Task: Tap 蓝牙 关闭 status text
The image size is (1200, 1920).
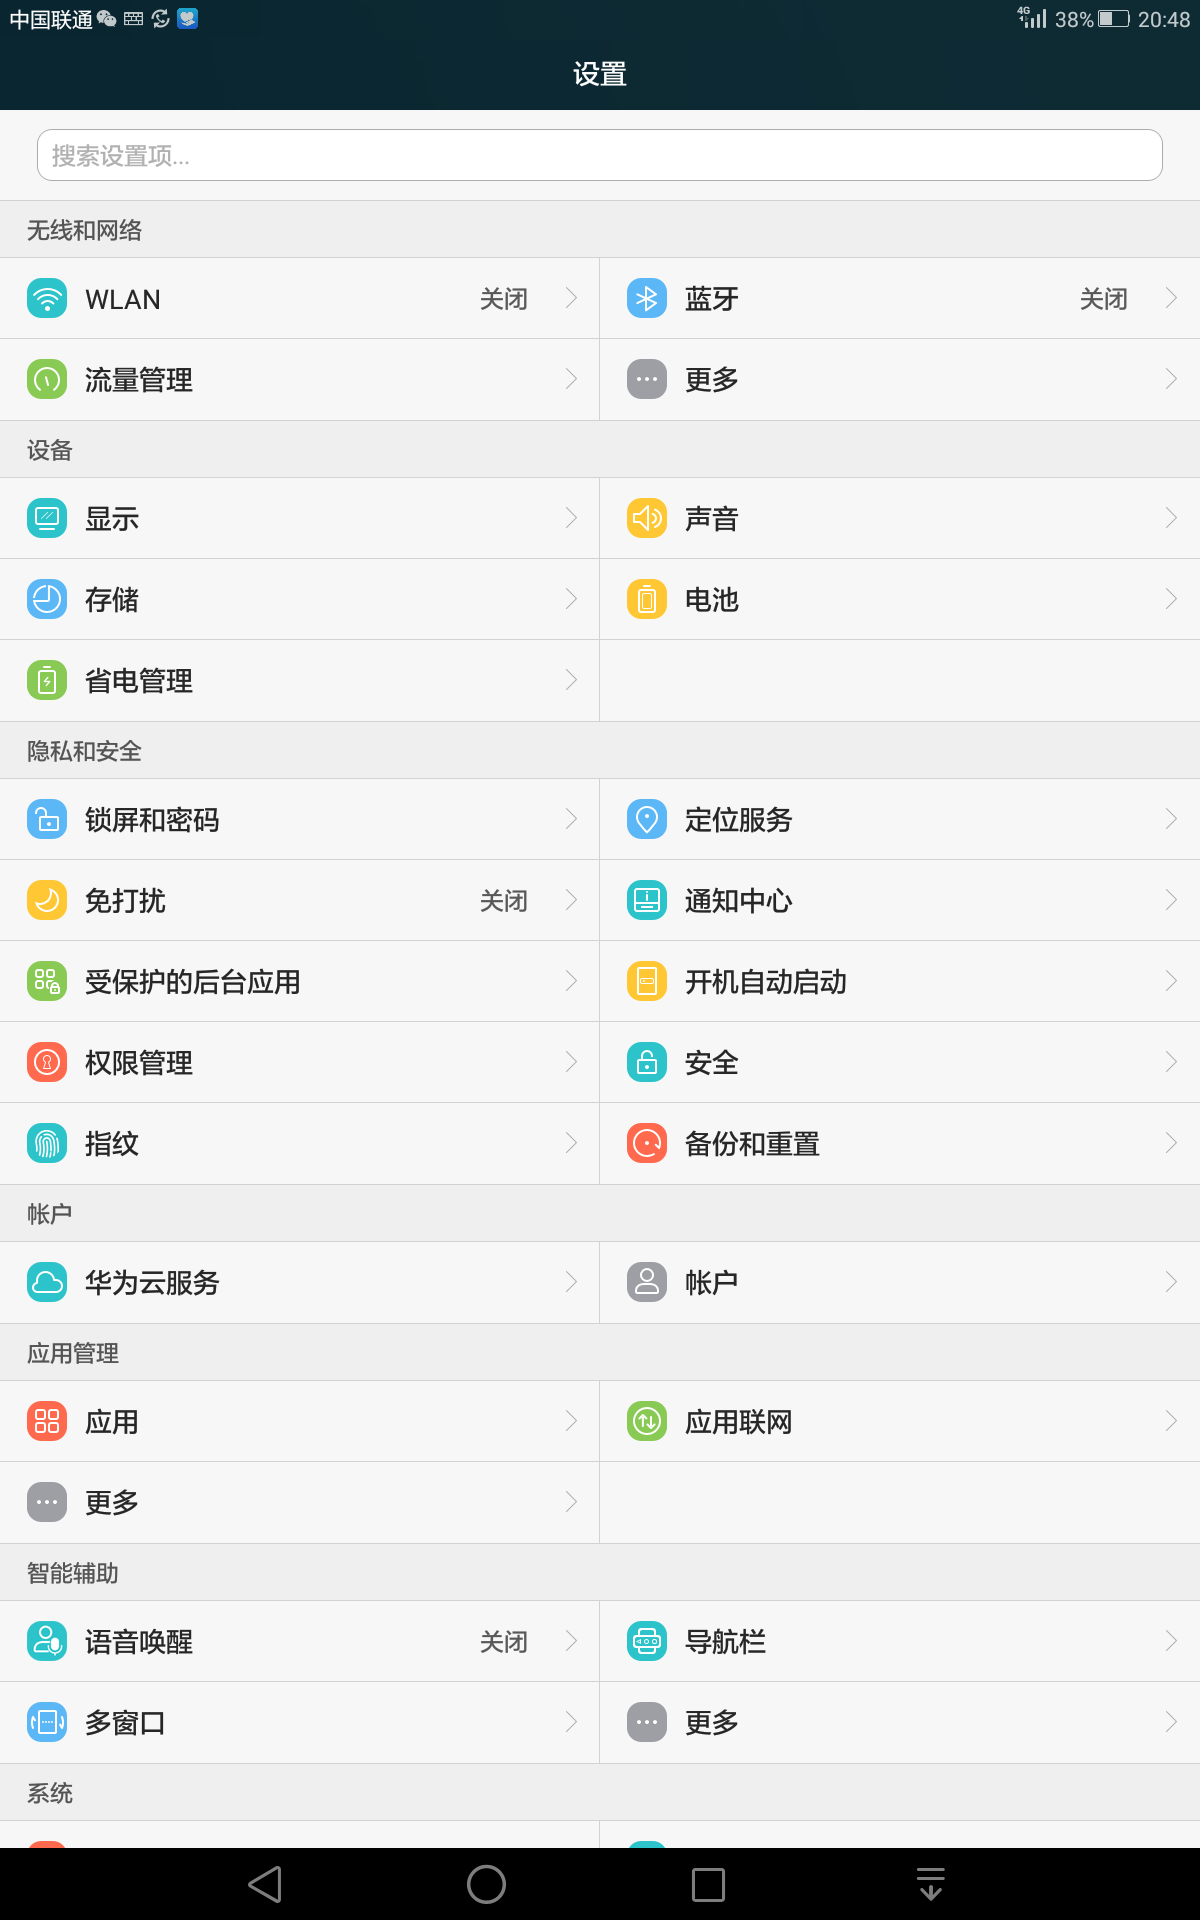Action: [1104, 299]
